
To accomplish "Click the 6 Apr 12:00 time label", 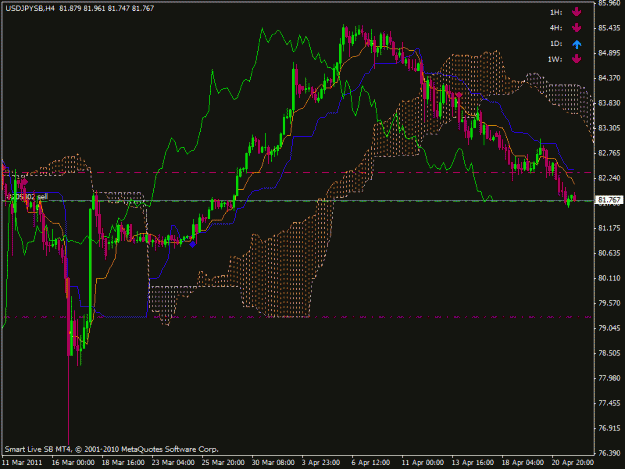I will point(371,463).
